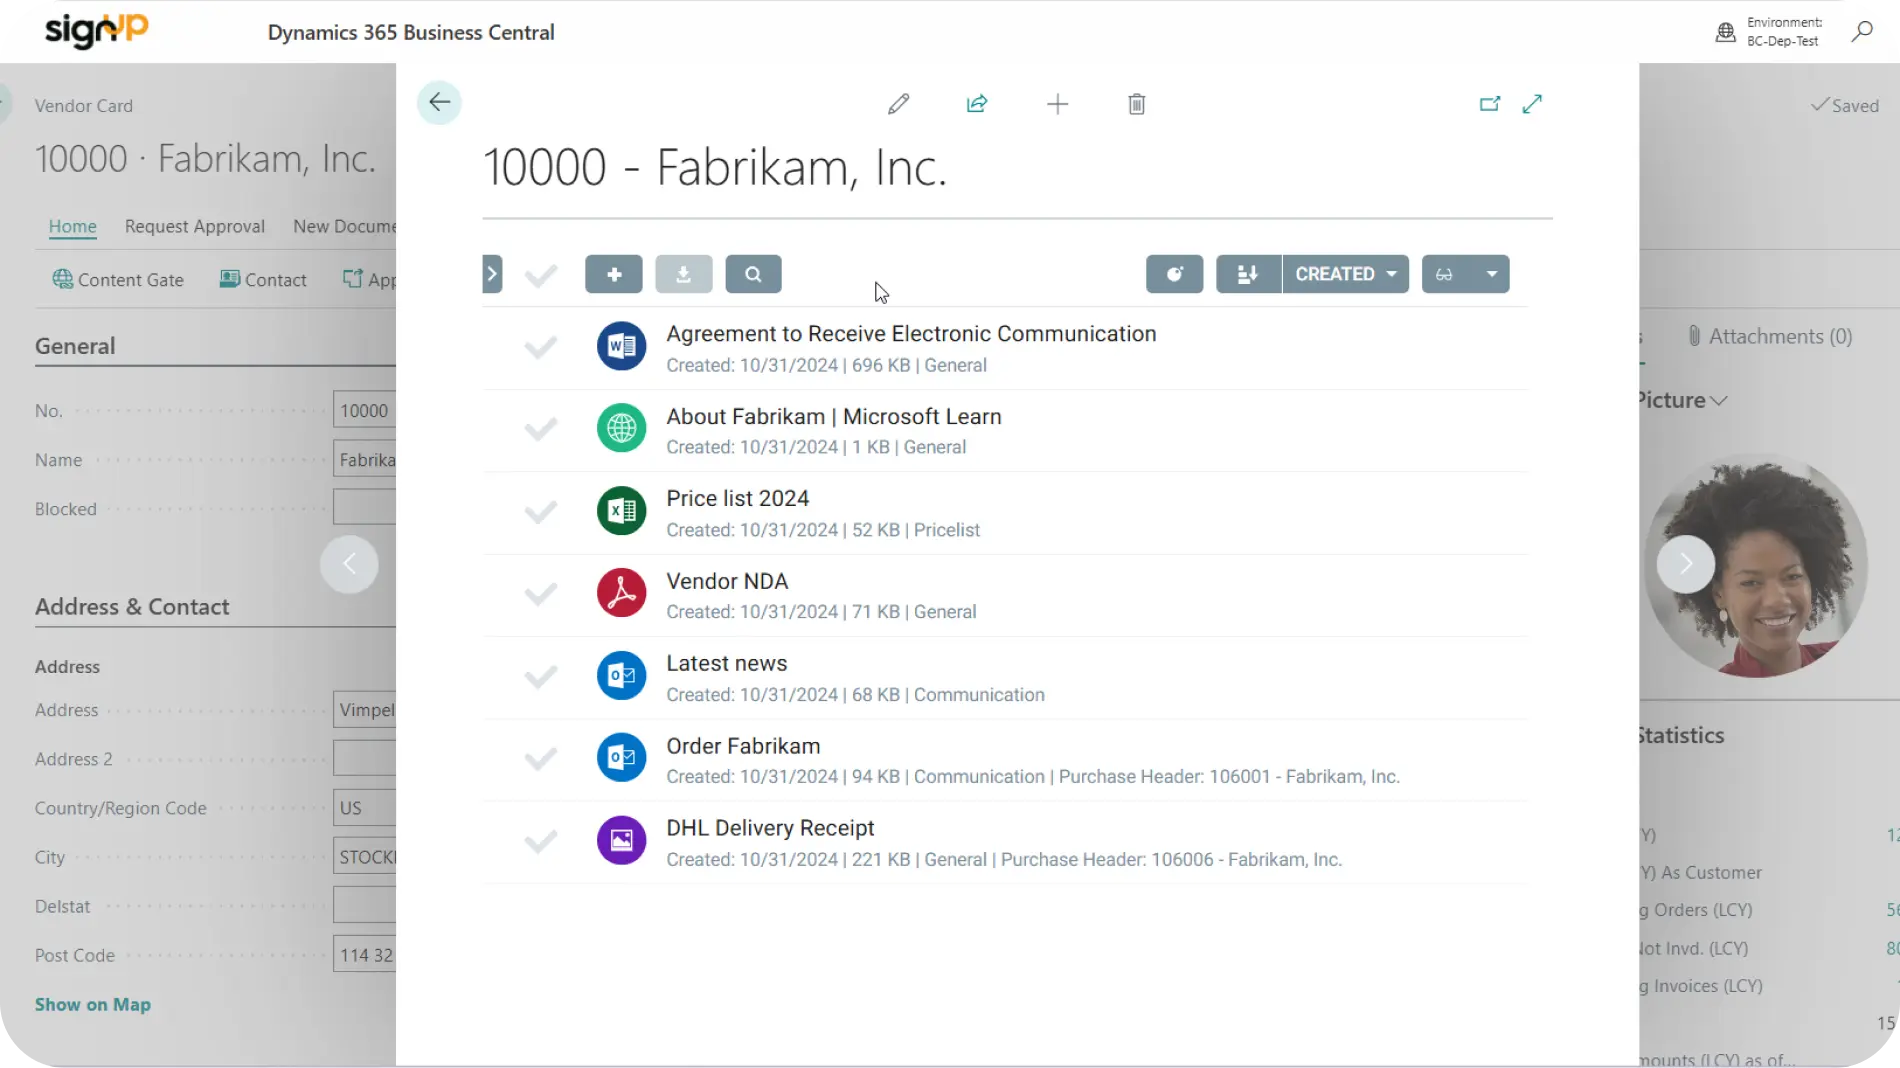This screenshot has height=1068, width=1900.
Task: Click the No. field showing 10000
Action: [x=365, y=410]
